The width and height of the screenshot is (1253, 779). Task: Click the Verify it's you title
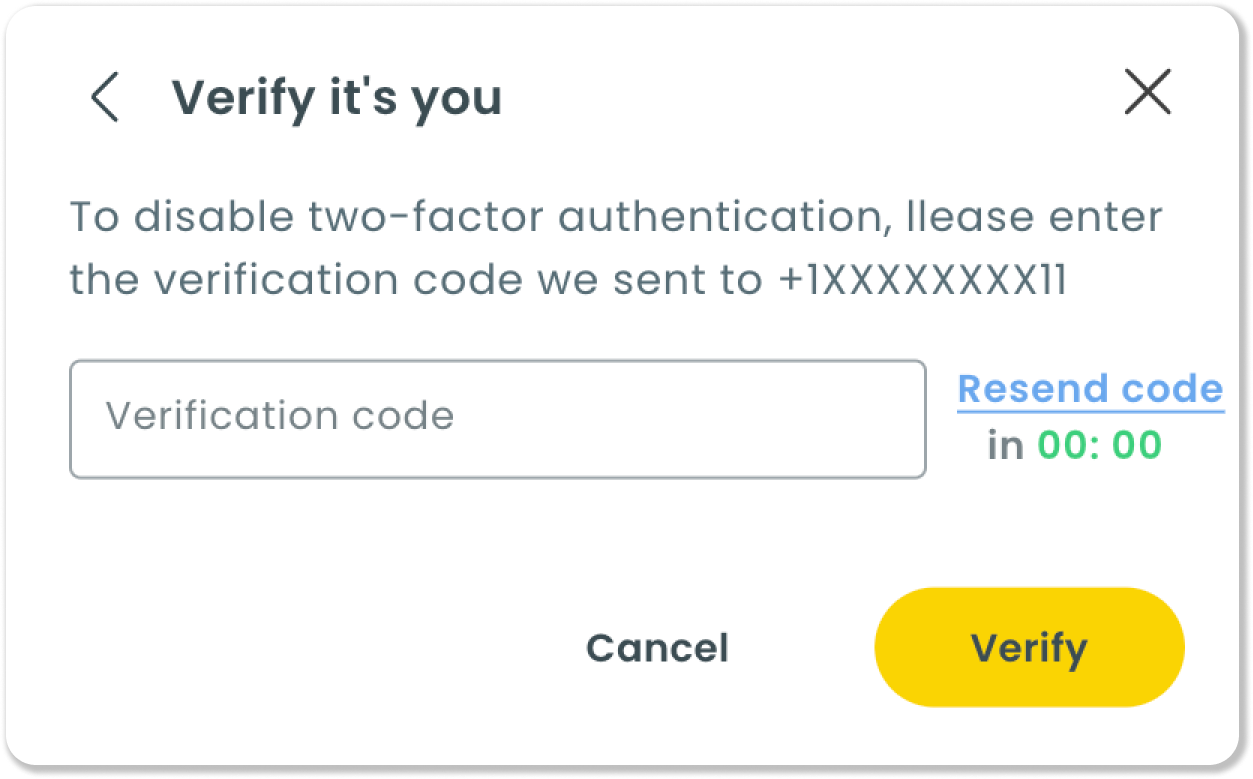pyautogui.click(x=337, y=97)
